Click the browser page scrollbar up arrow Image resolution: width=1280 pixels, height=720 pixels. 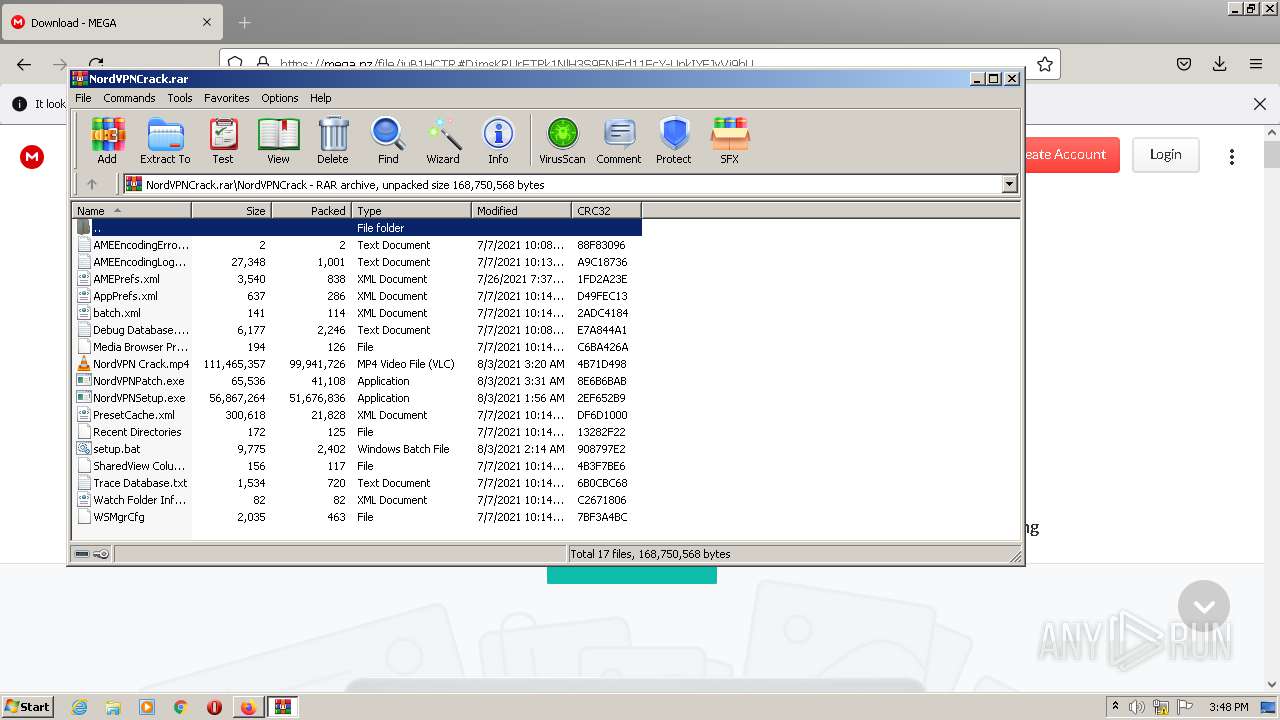[x=1272, y=131]
